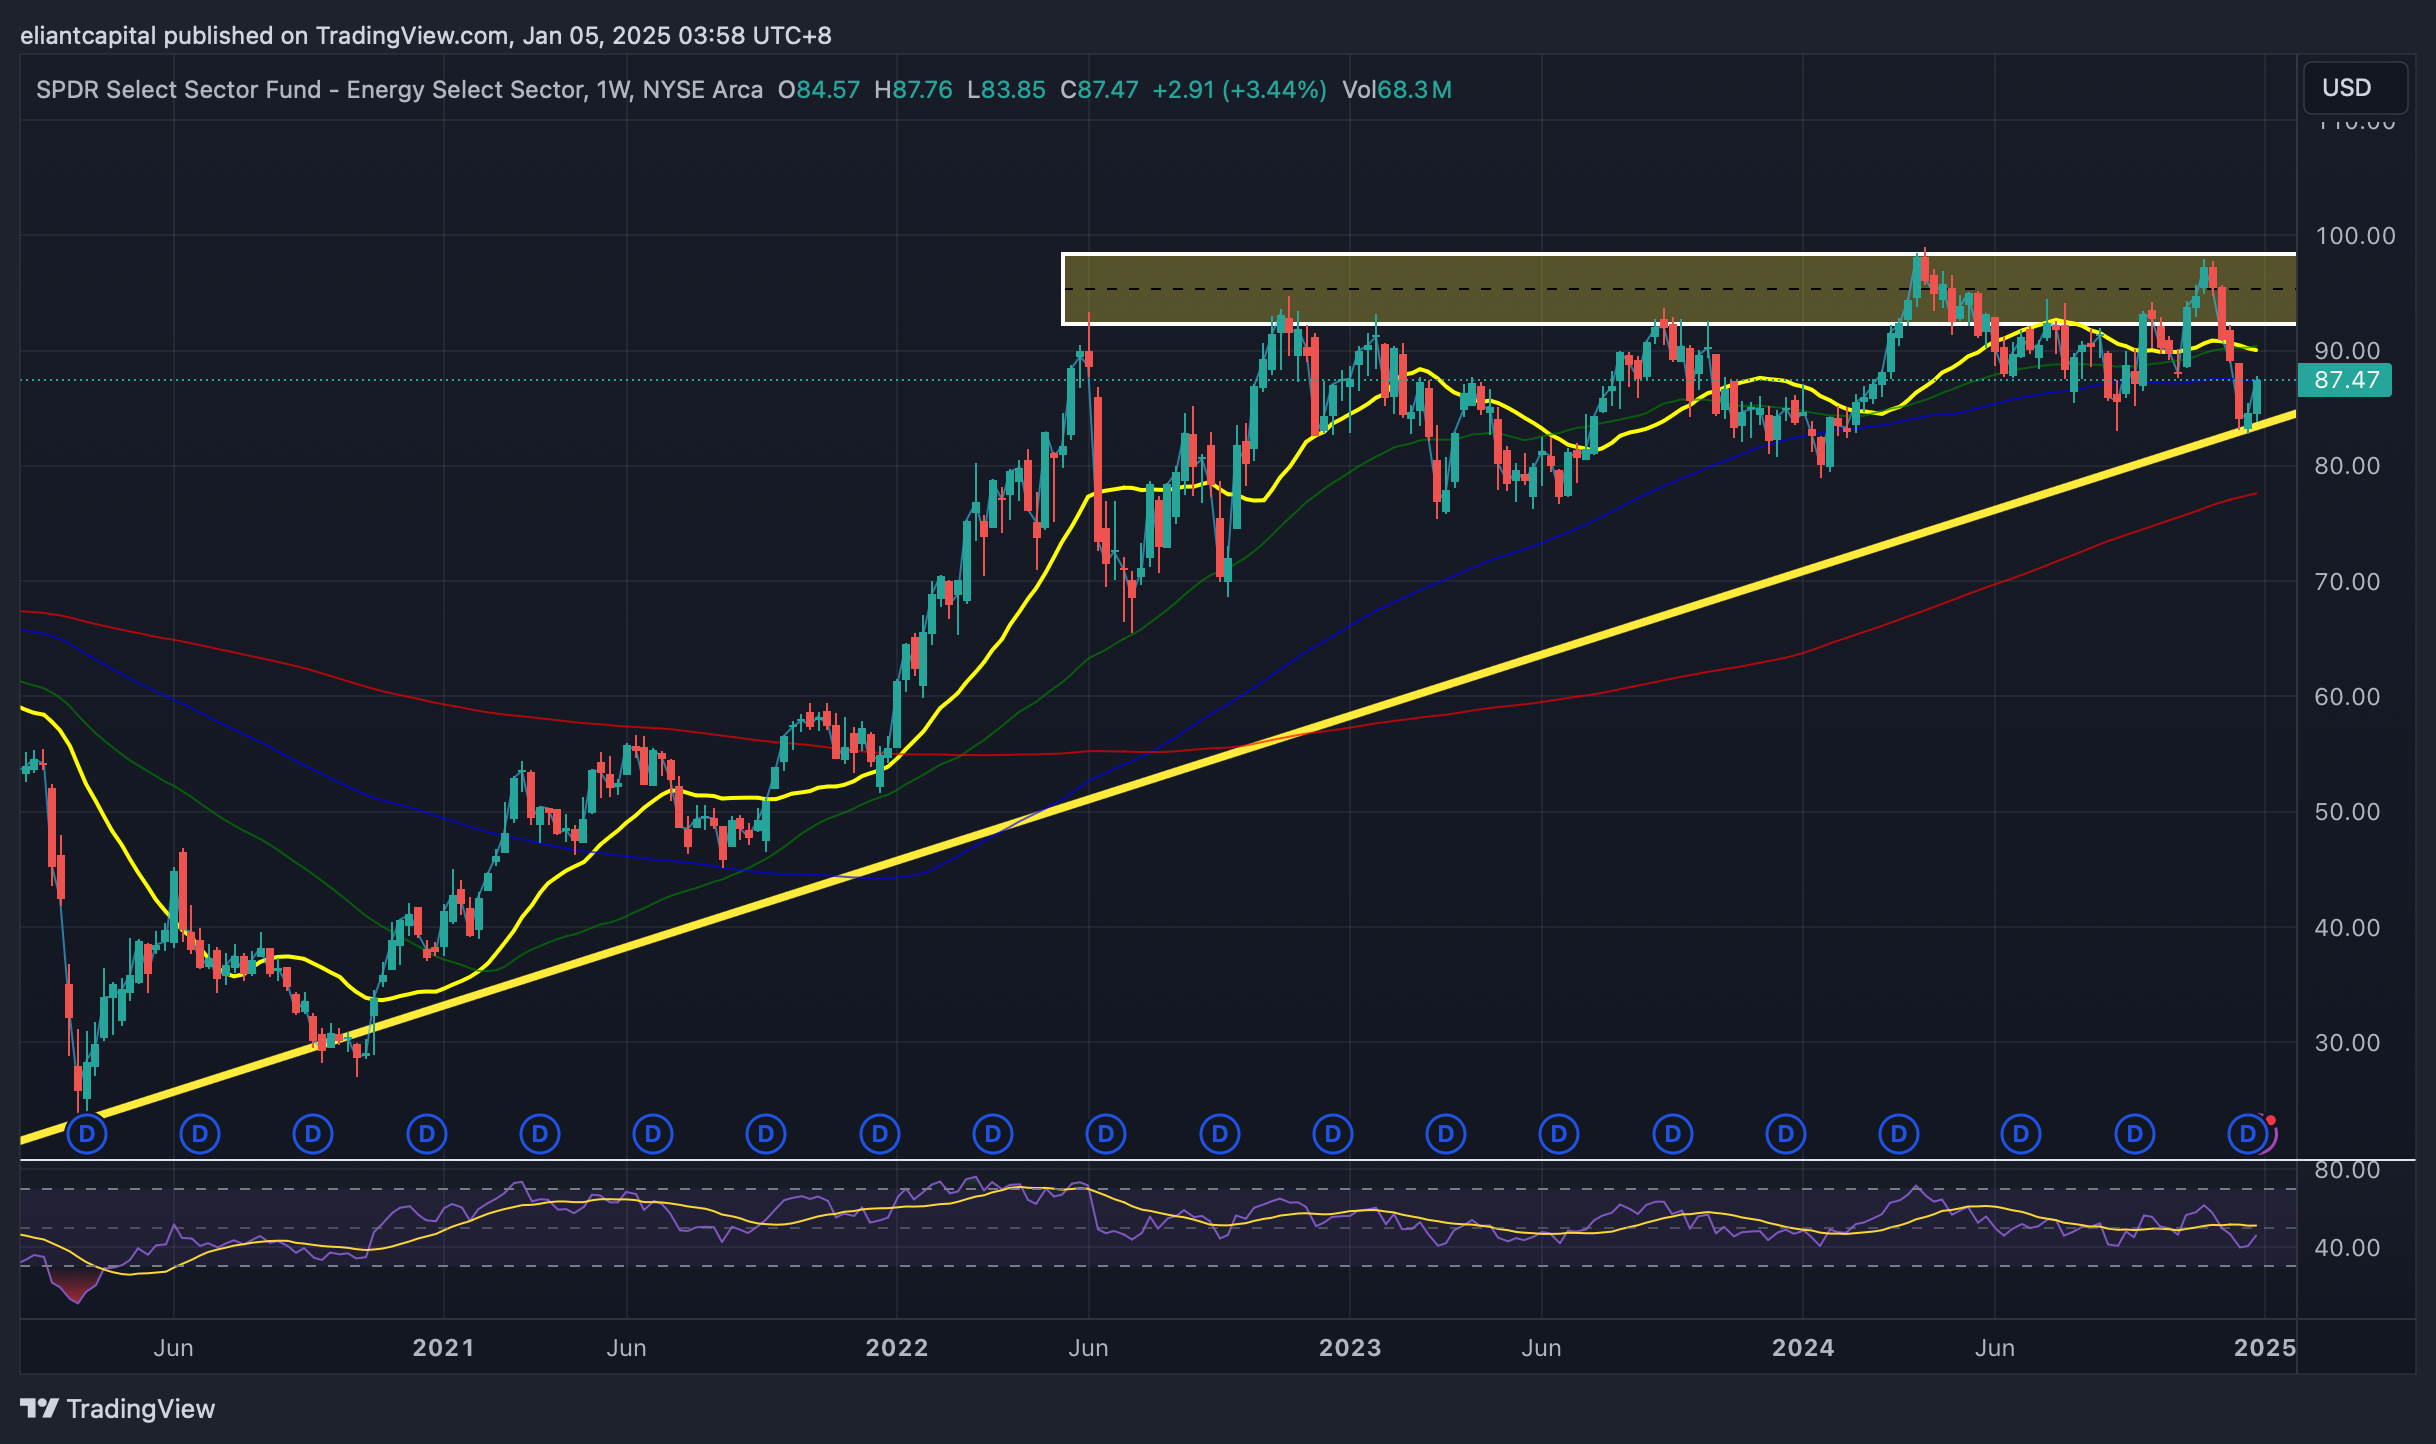This screenshot has height=1444, width=2436.
Task: Click the dividend marker nearest the 2024 gridline
Action: point(1786,1134)
